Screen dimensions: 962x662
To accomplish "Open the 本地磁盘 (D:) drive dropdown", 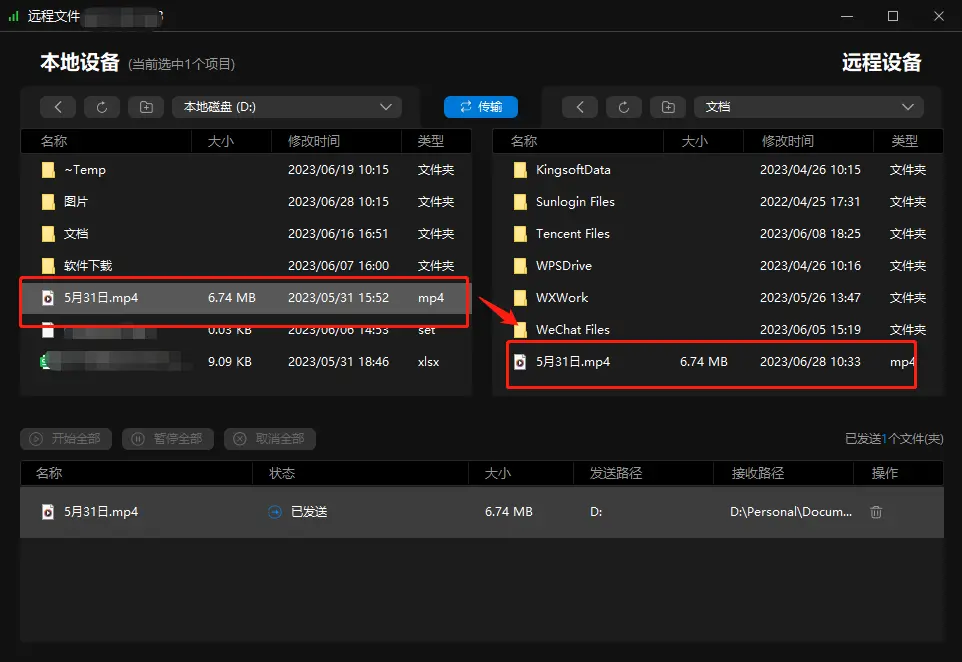I will click(x=287, y=107).
